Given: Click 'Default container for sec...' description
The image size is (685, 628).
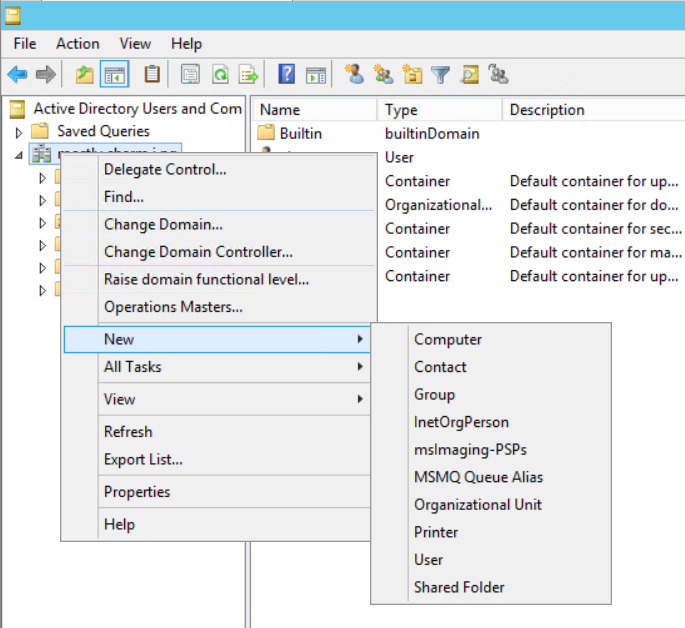Looking at the screenshot, I should [x=595, y=228].
